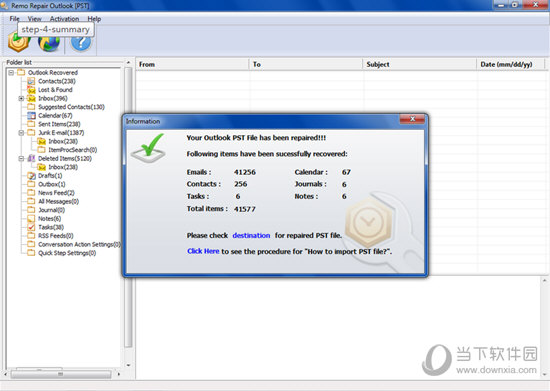Select the Notes(6) folder icon
Viewport: 550px width, 391px height.
[31, 219]
